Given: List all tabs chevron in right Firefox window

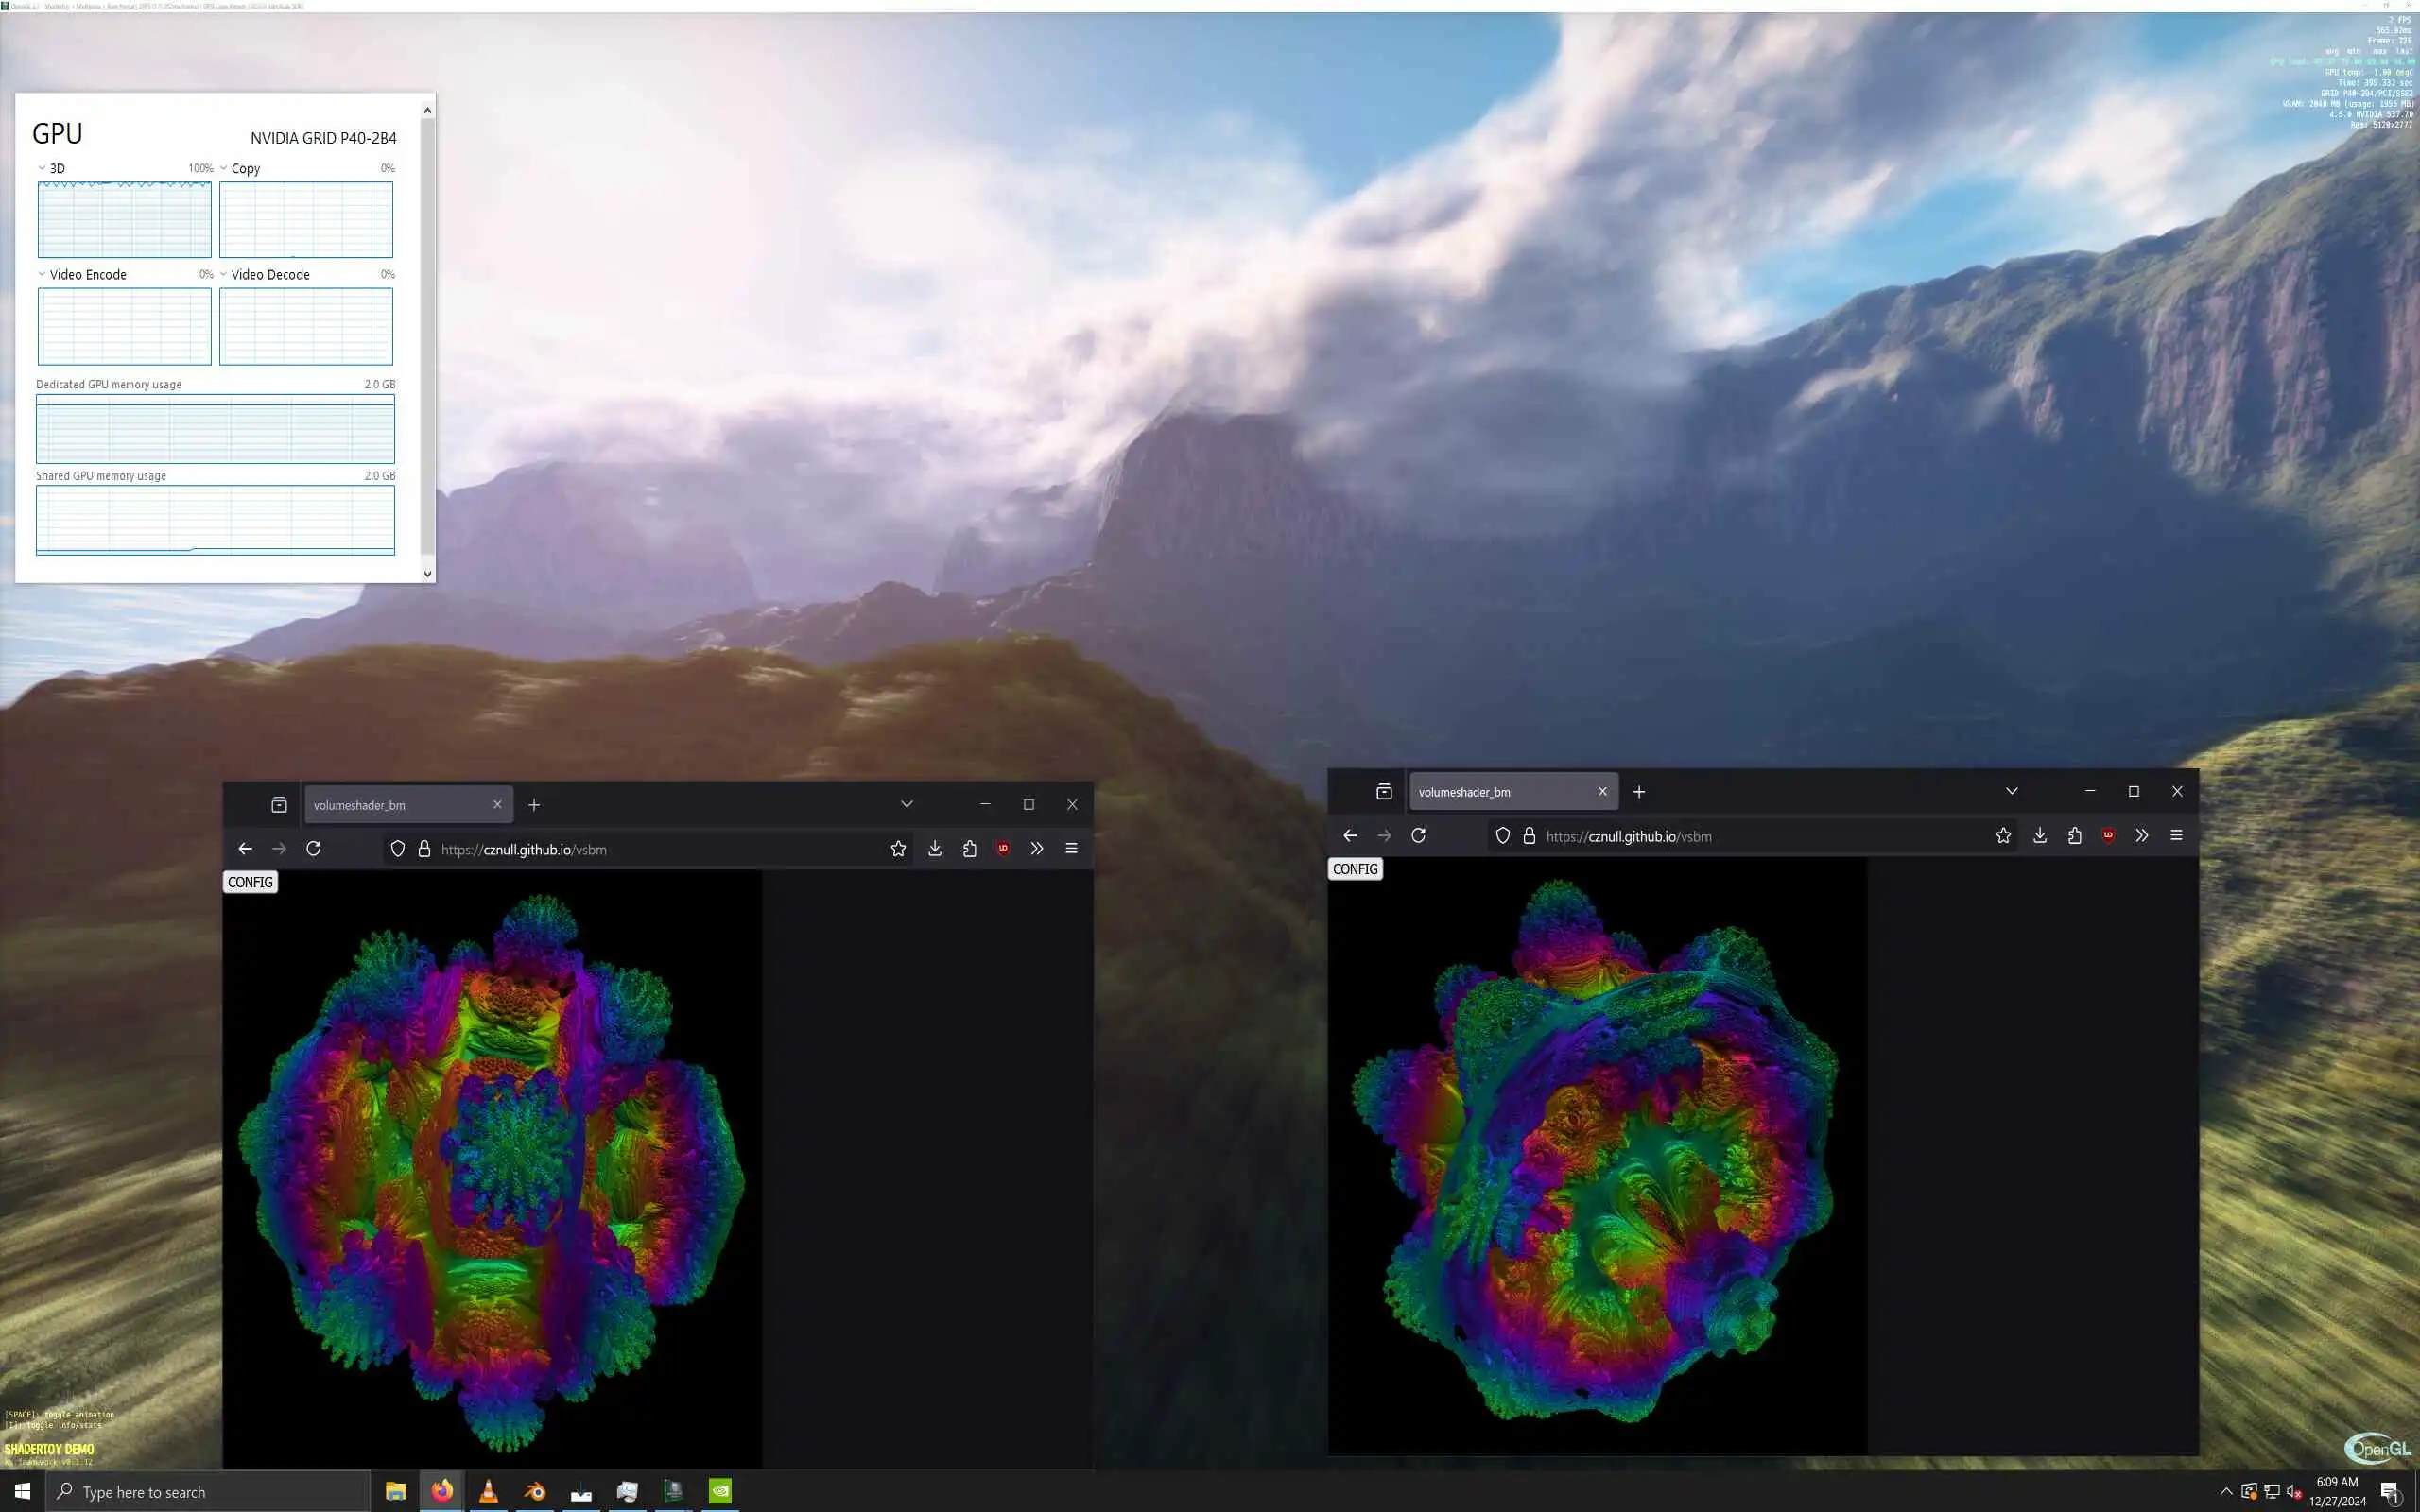Looking at the screenshot, I should coord(2011,791).
